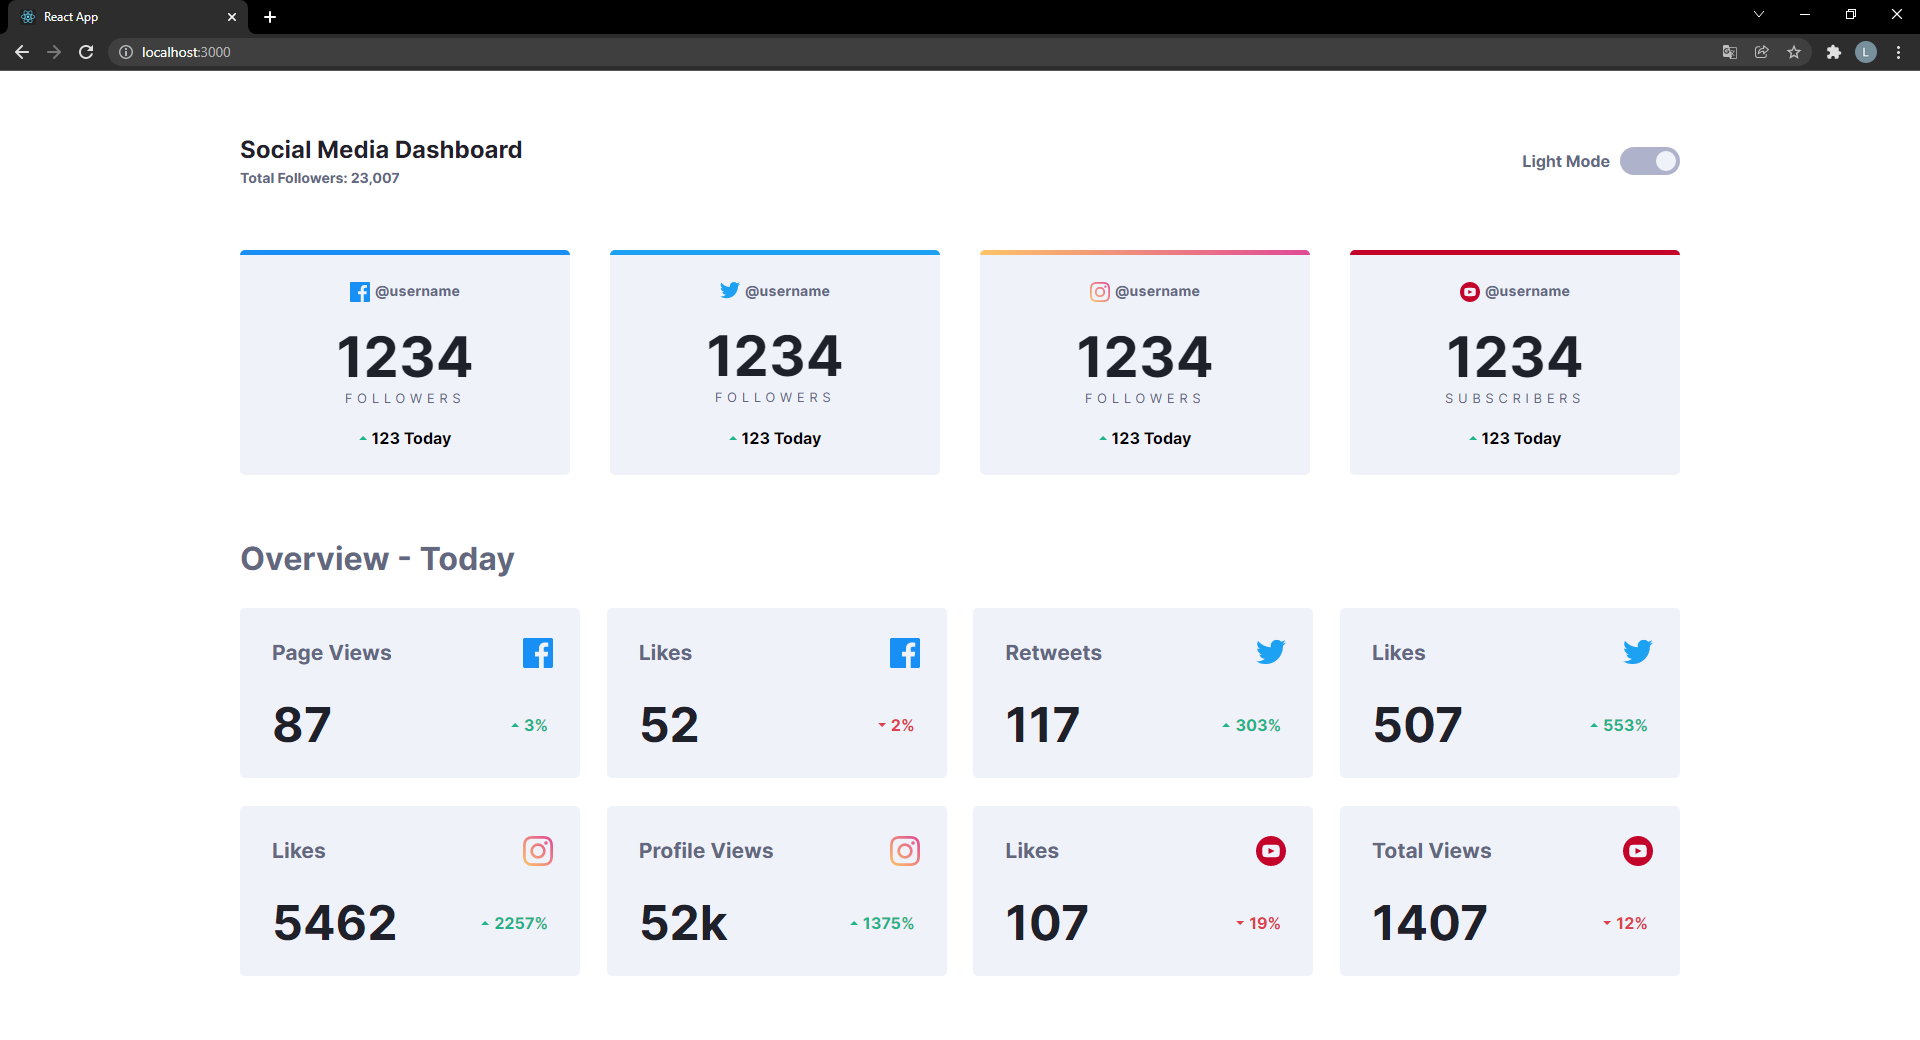Open the browser profile avatar menu
1920x1040 pixels.
(1866, 52)
